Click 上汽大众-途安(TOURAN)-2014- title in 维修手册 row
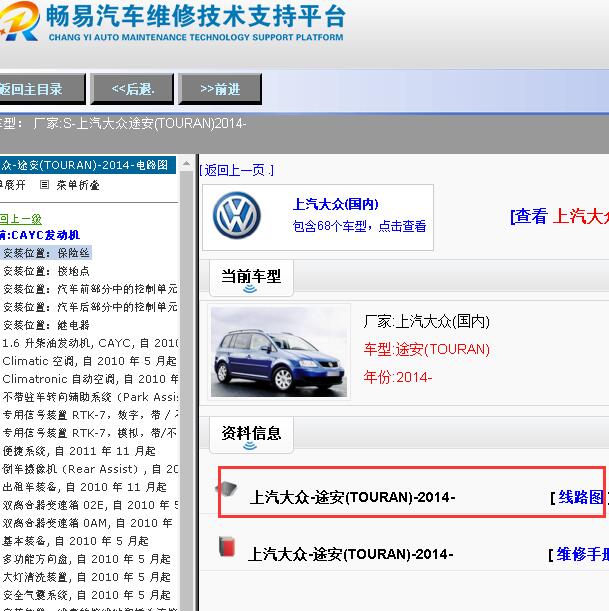 [351, 554]
